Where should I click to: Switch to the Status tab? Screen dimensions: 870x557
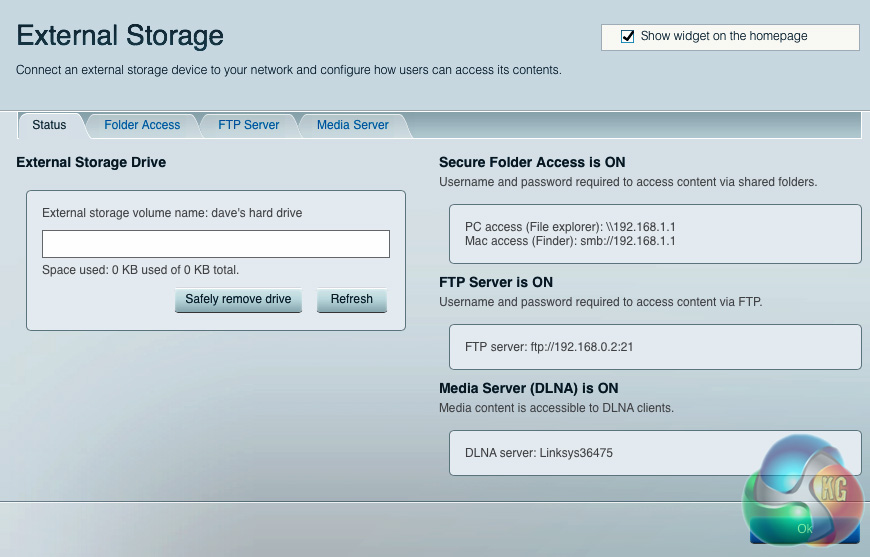coord(49,125)
